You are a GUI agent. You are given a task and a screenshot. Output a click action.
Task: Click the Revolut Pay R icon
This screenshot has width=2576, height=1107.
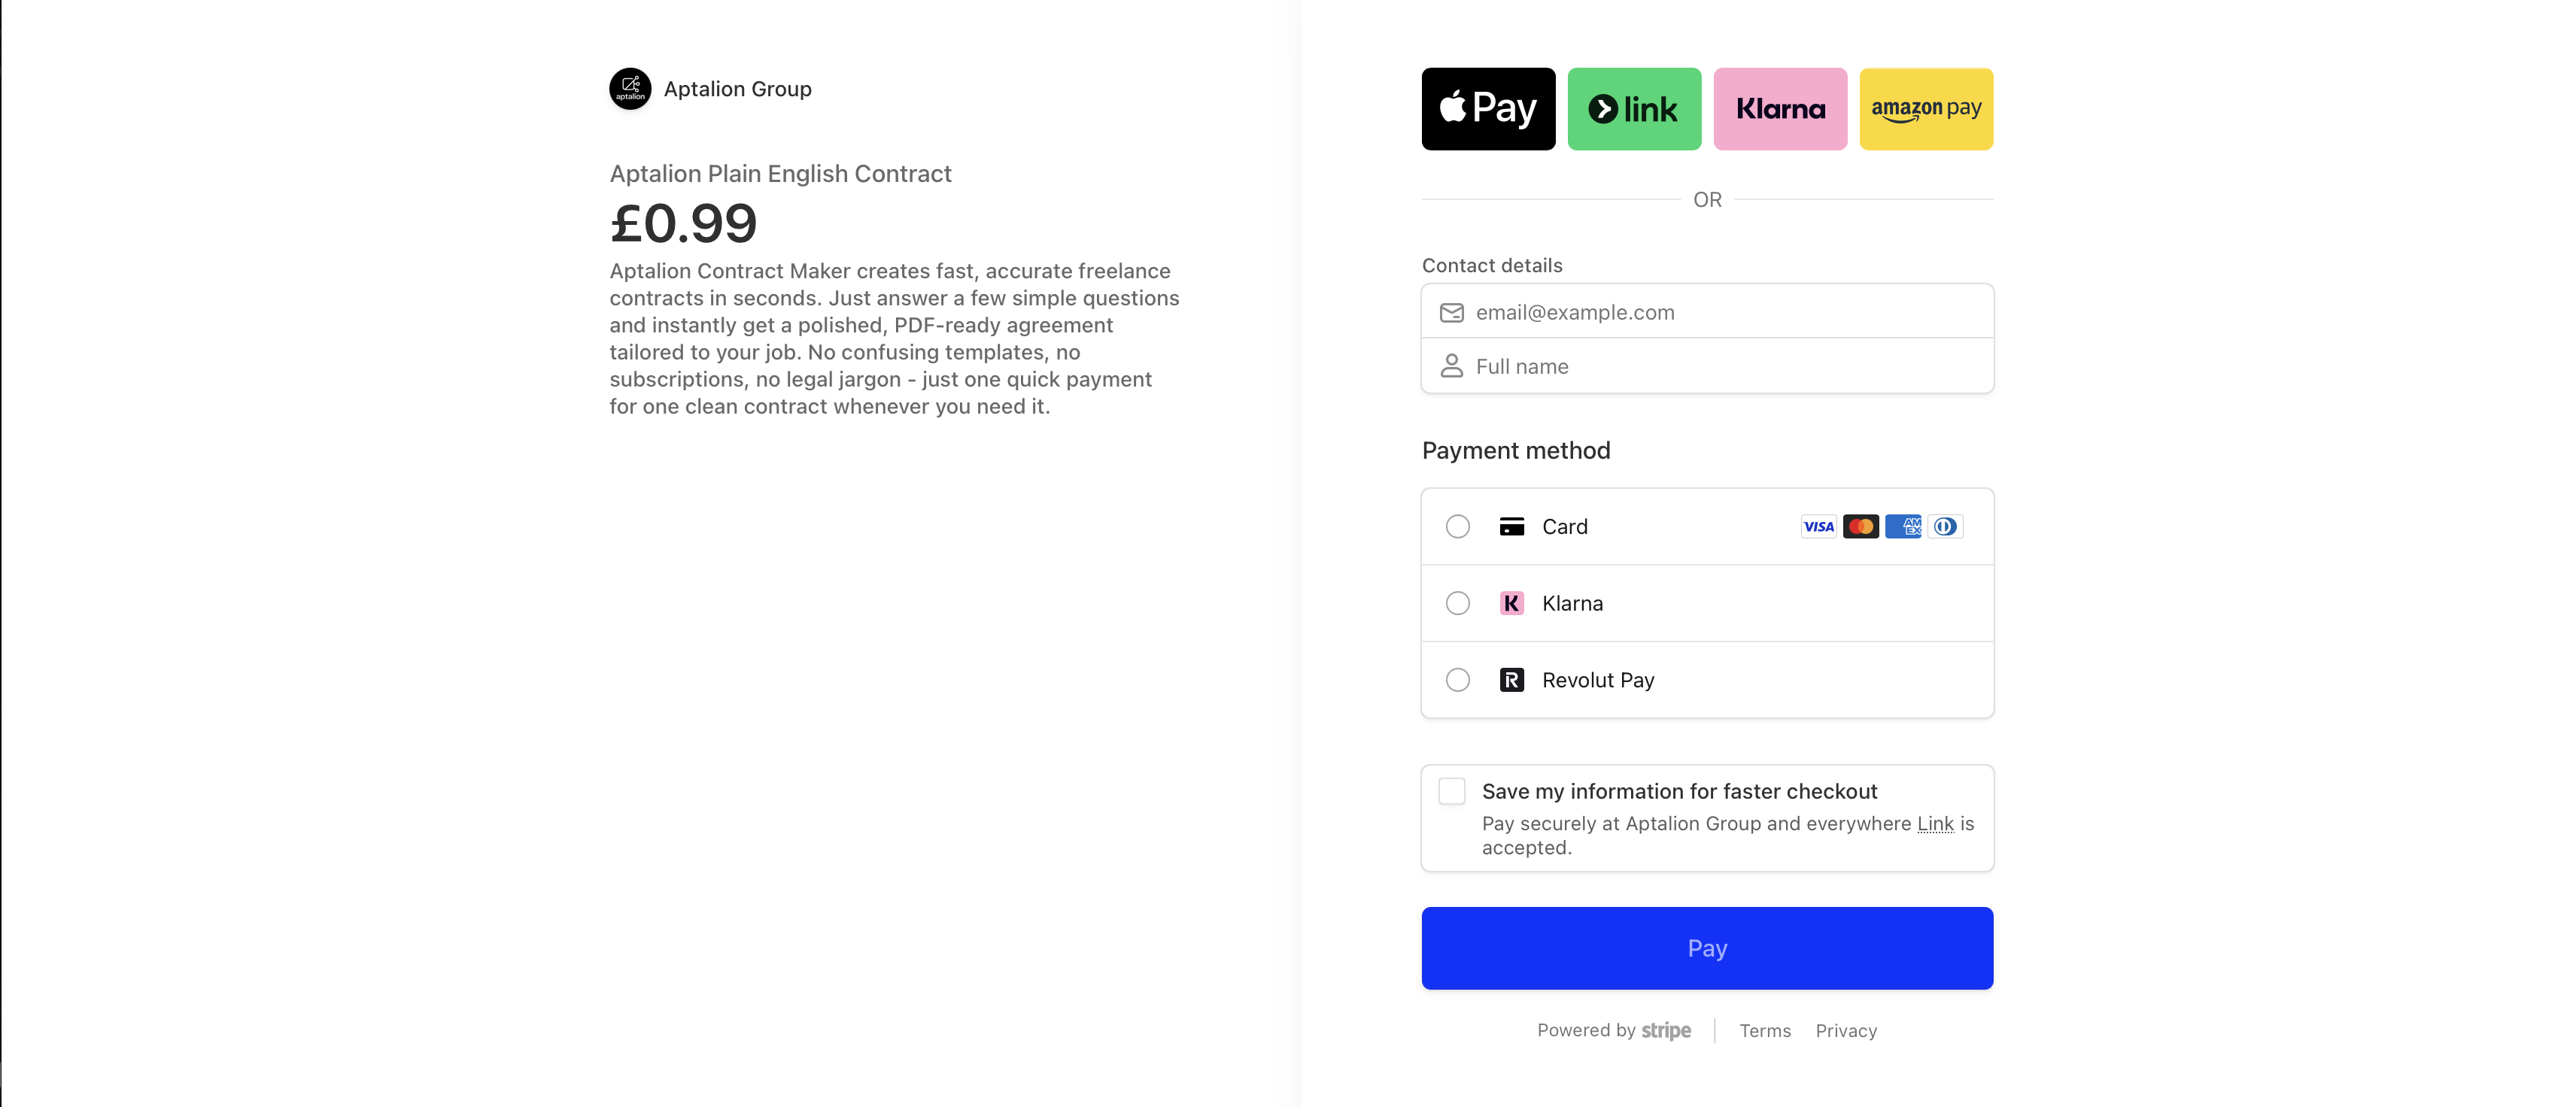[1511, 680]
